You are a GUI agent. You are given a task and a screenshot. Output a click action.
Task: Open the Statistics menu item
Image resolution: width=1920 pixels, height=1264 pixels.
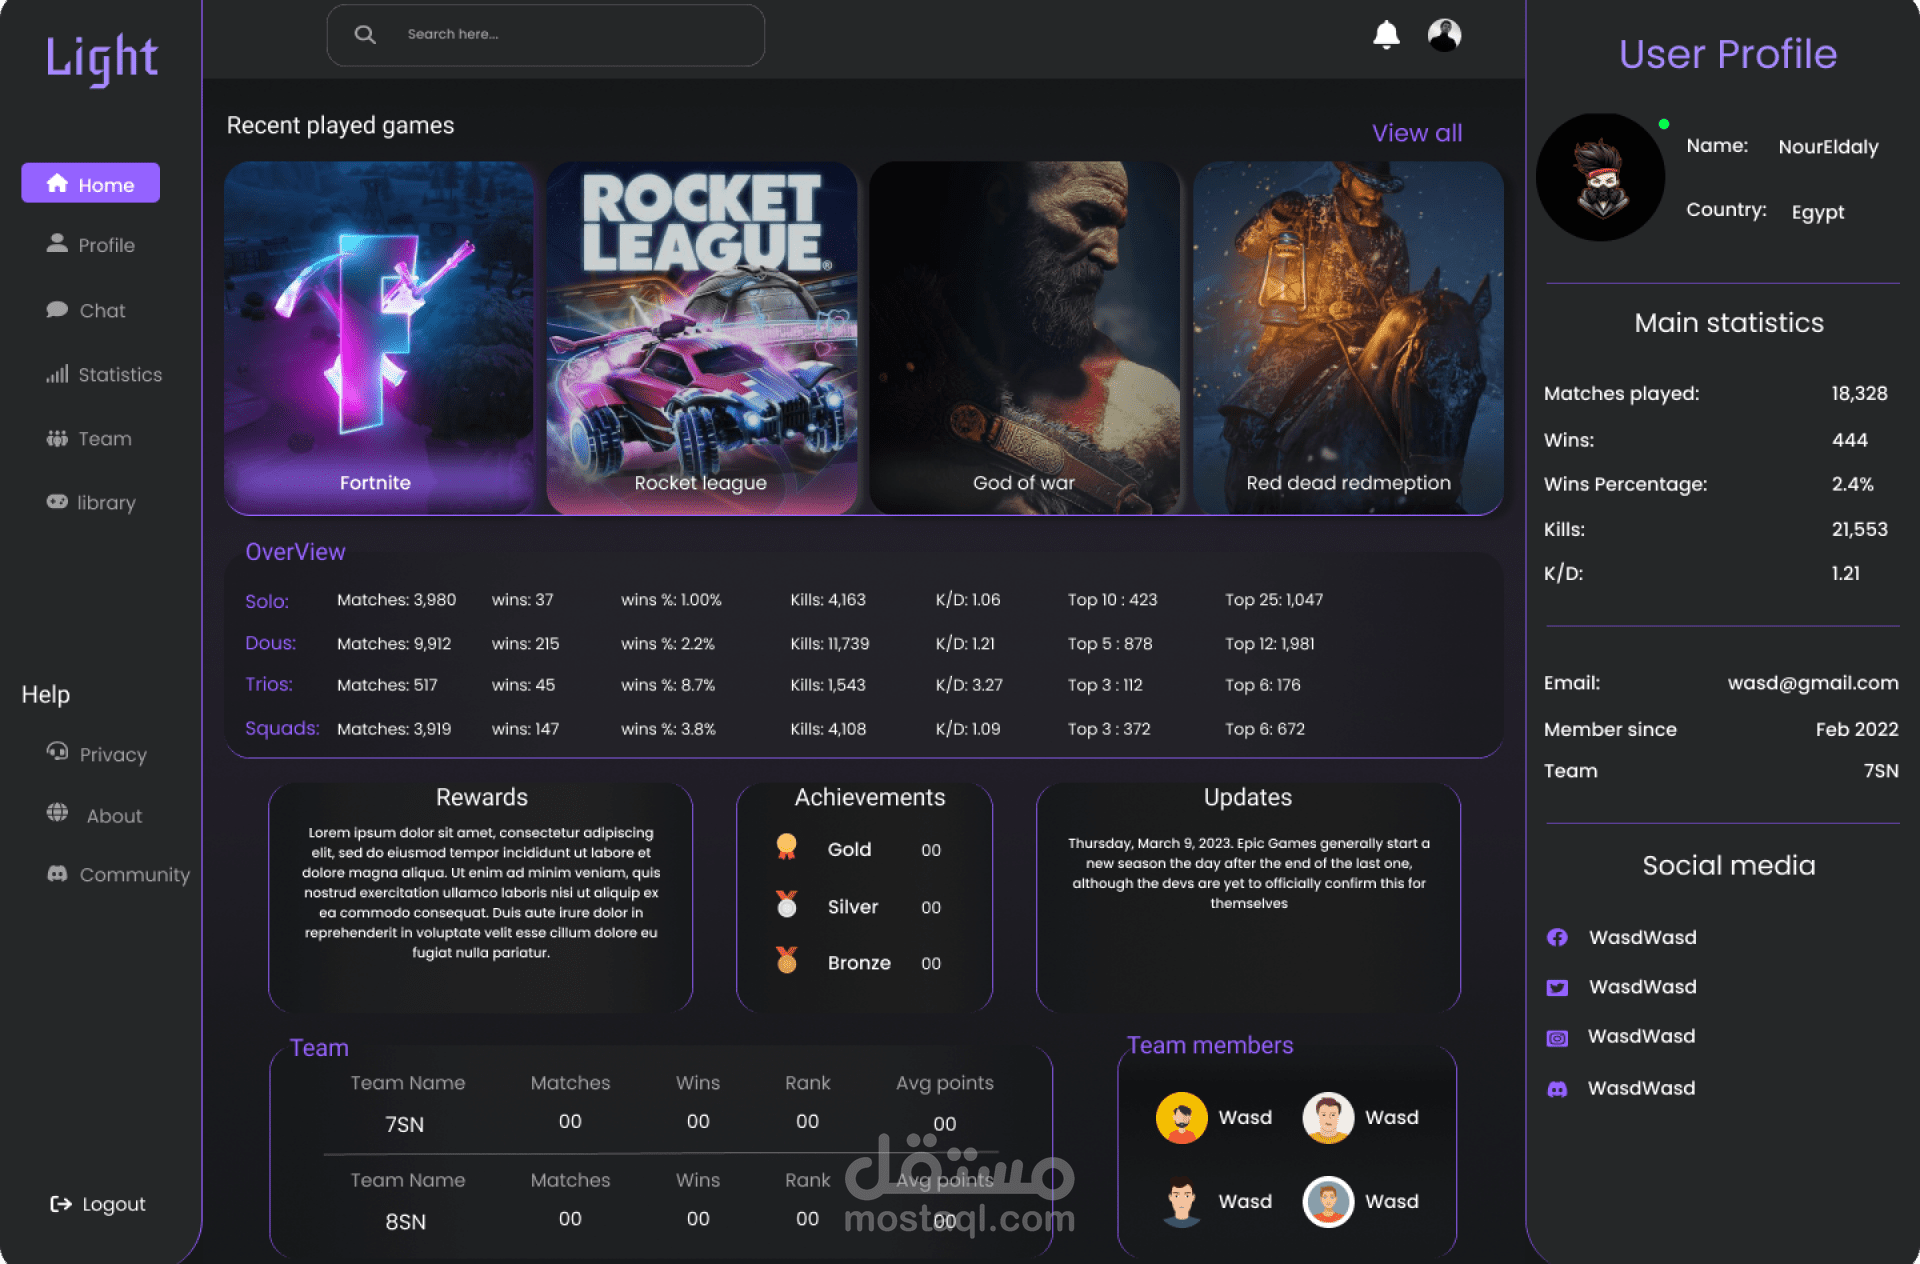(104, 374)
